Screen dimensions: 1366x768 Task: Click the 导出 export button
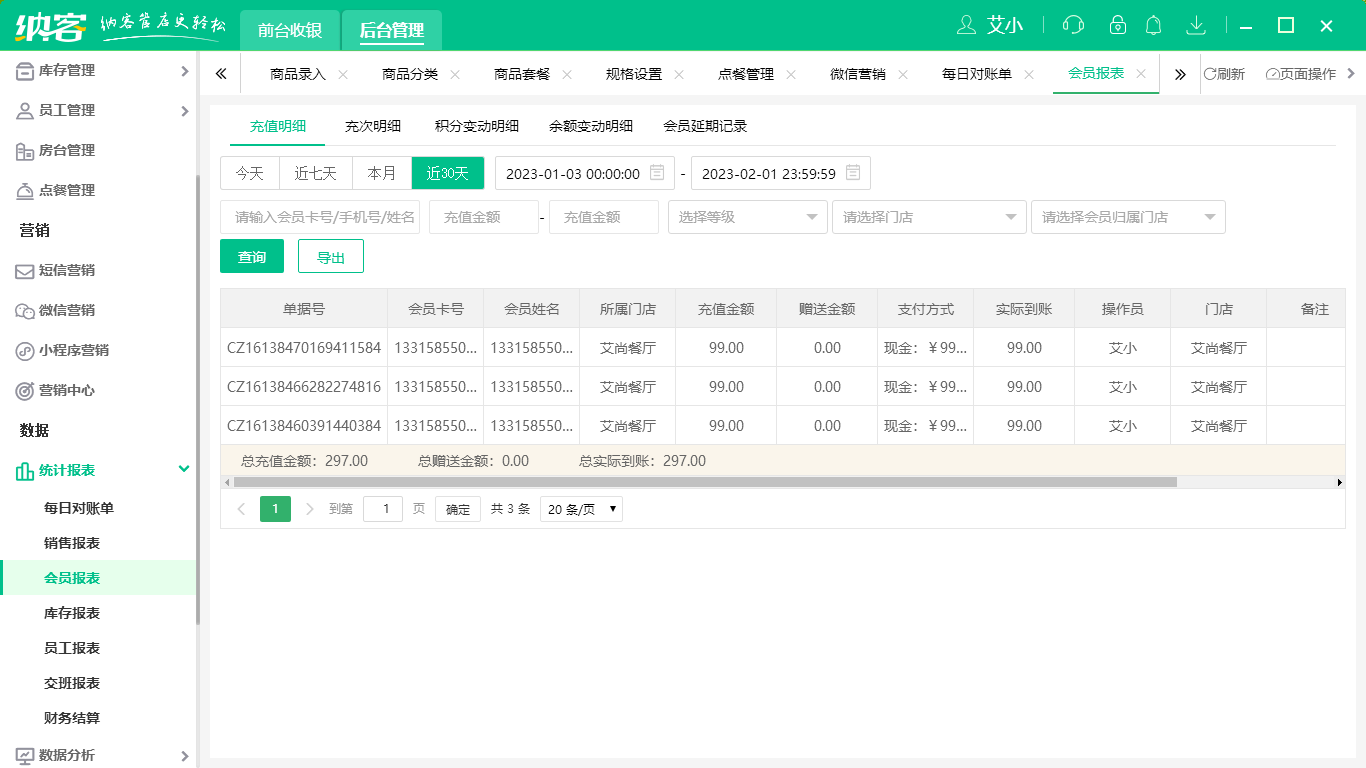[x=330, y=256]
